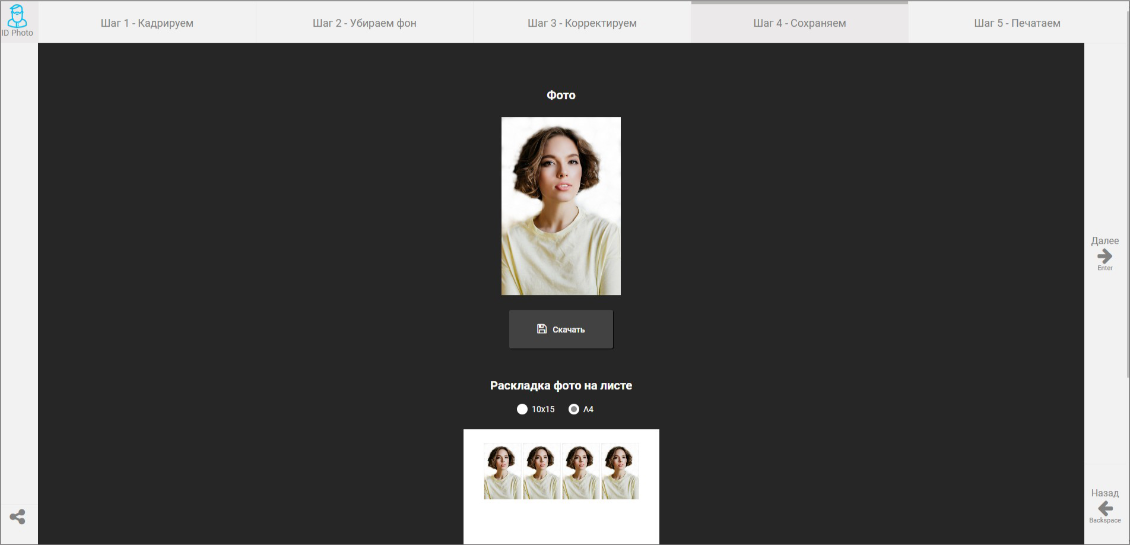Select the 10x15 sheet layout option
This screenshot has height=545, width=1130.
(x=522, y=409)
